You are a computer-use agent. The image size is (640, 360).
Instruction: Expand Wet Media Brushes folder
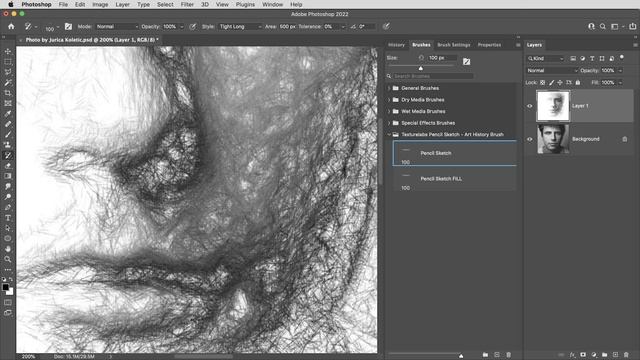tap(389, 111)
